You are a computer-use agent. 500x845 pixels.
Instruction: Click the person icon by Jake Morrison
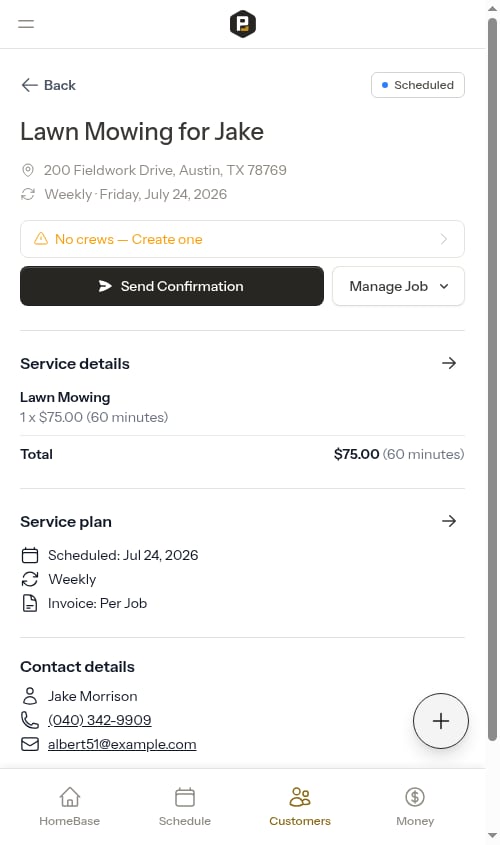pos(30,696)
